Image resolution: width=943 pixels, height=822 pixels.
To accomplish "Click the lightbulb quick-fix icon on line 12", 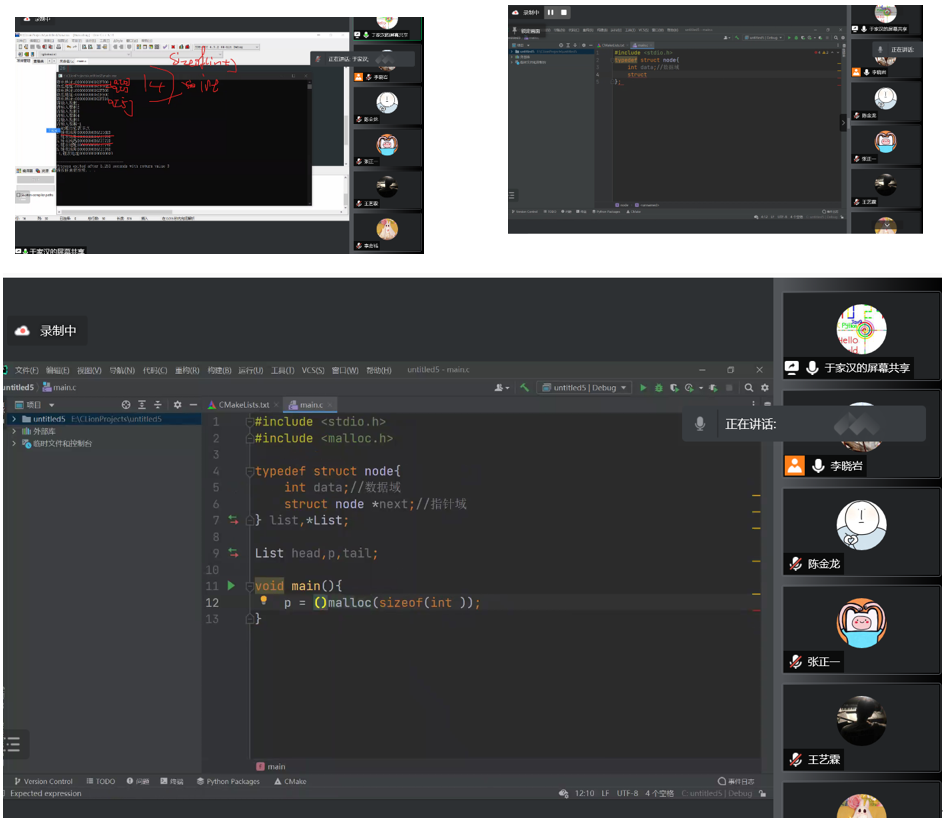I will [x=264, y=602].
